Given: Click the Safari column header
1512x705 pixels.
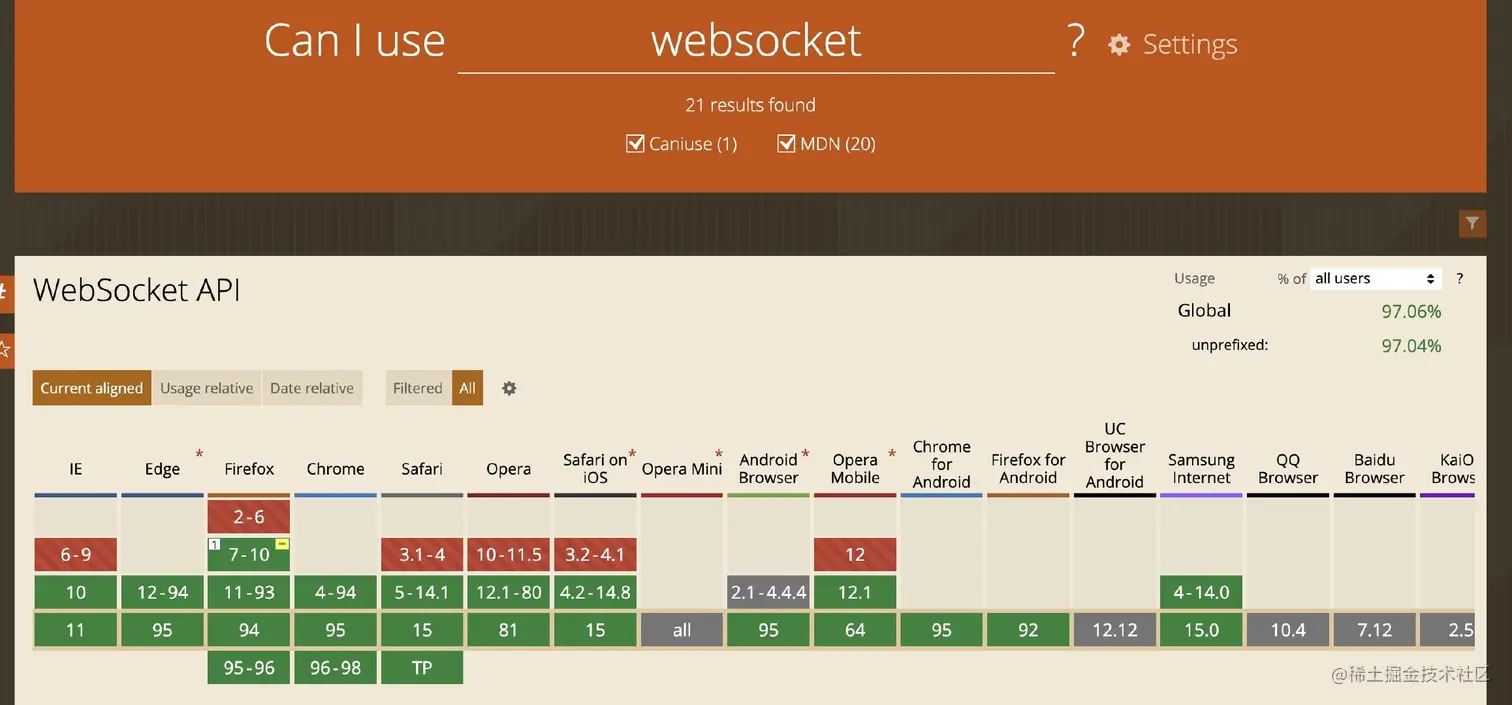Looking at the screenshot, I should click(422, 469).
